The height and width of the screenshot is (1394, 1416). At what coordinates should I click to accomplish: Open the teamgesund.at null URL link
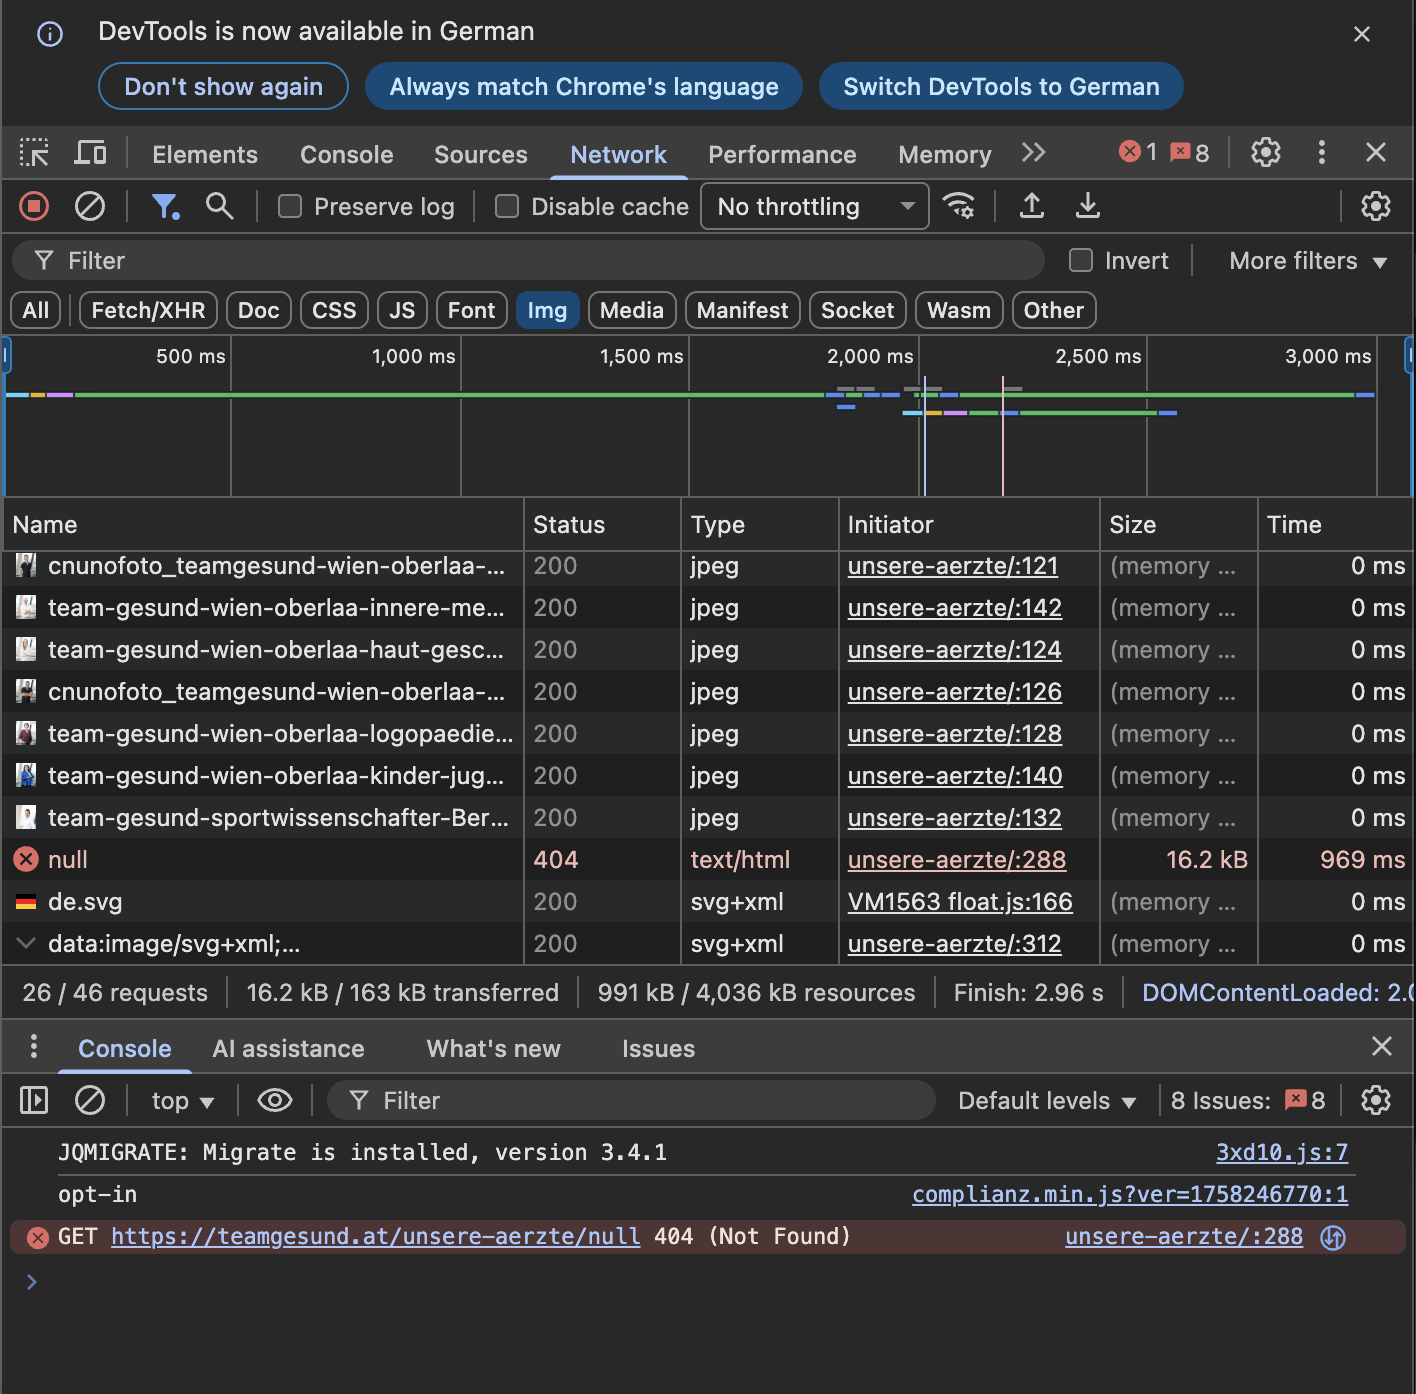coord(375,1237)
